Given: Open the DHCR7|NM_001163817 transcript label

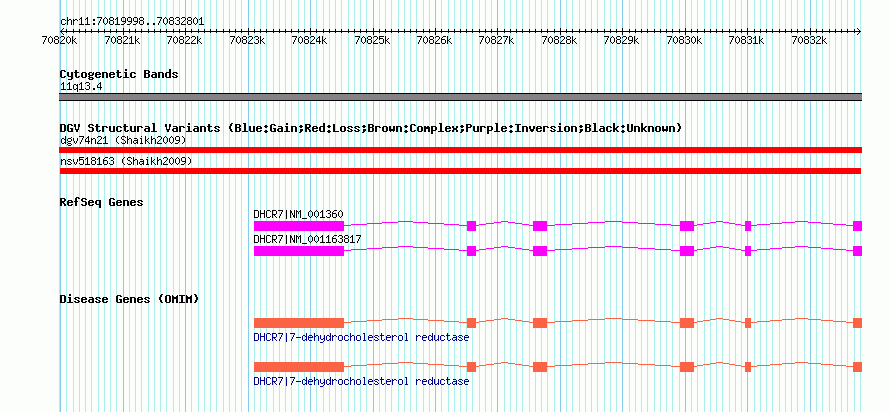Looking at the screenshot, I should click(x=307, y=239).
